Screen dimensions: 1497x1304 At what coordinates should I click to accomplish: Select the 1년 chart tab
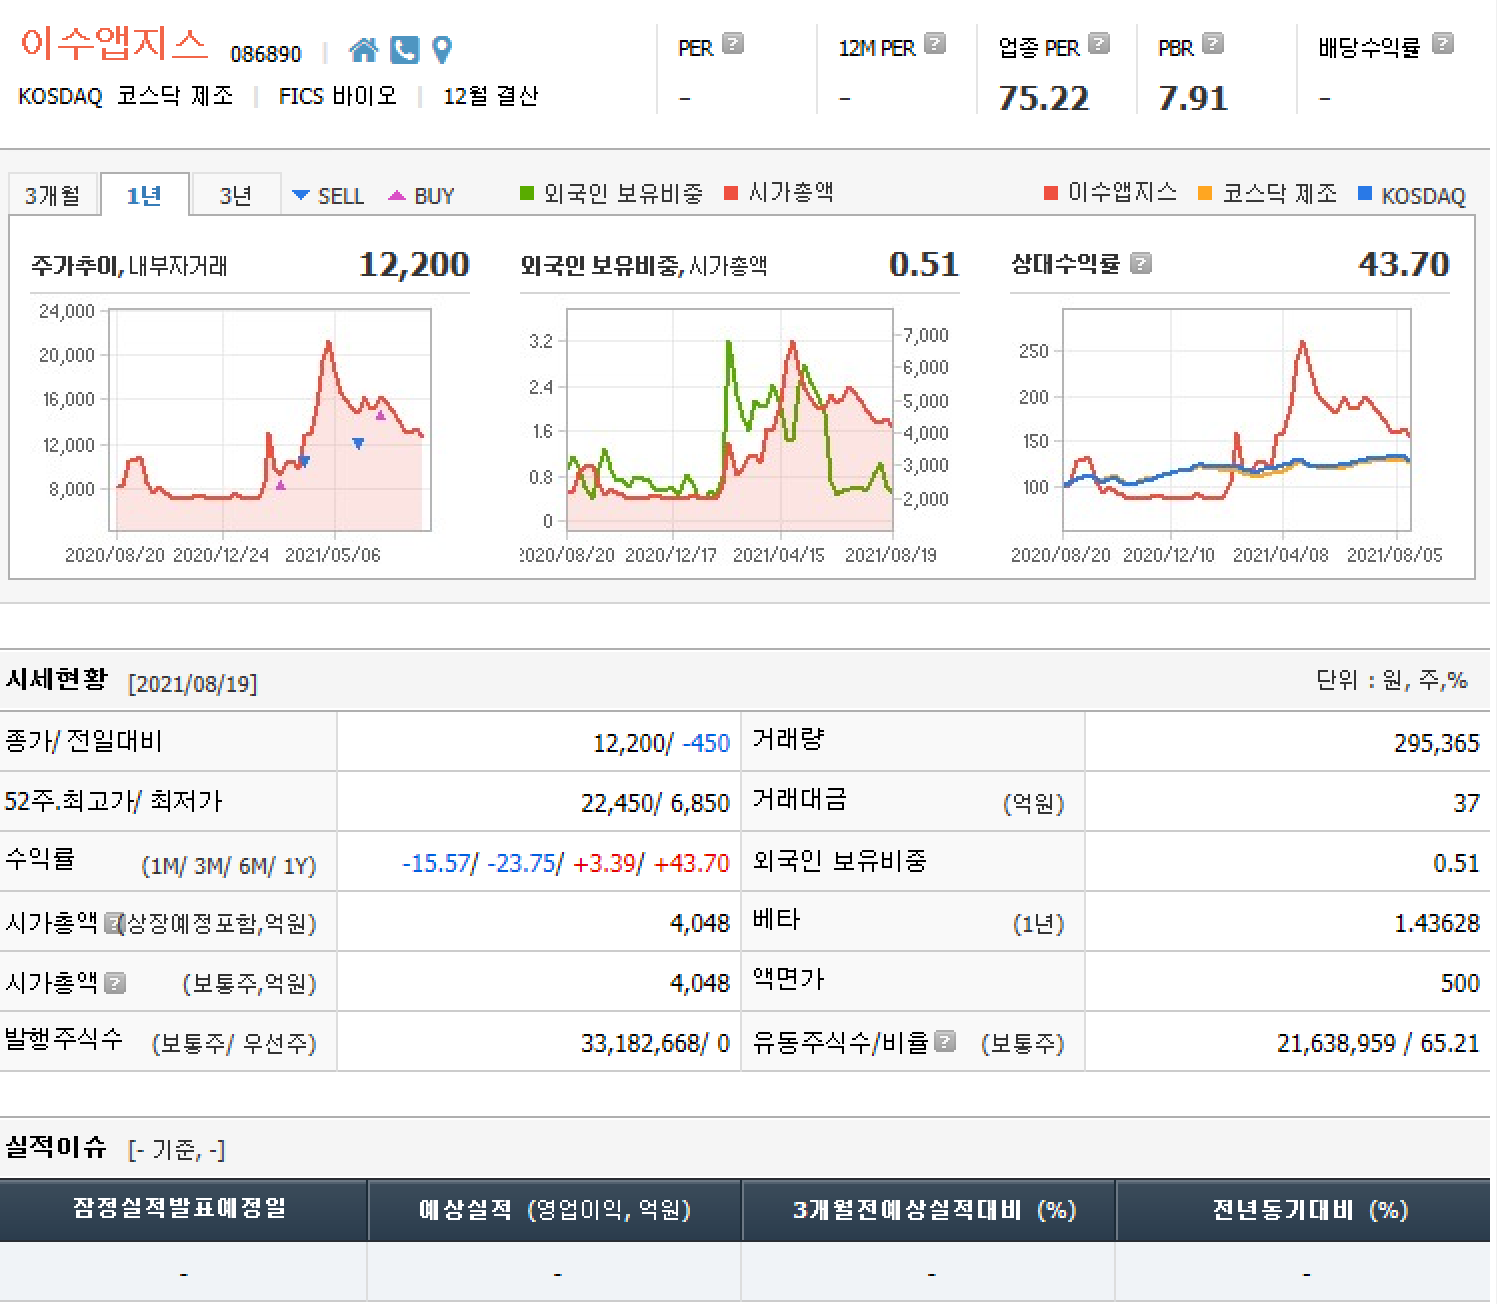click(144, 195)
